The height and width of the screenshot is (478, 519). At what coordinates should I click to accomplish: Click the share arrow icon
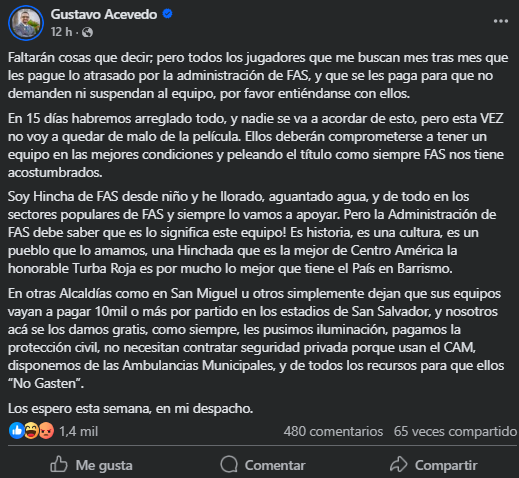(x=399, y=464)
